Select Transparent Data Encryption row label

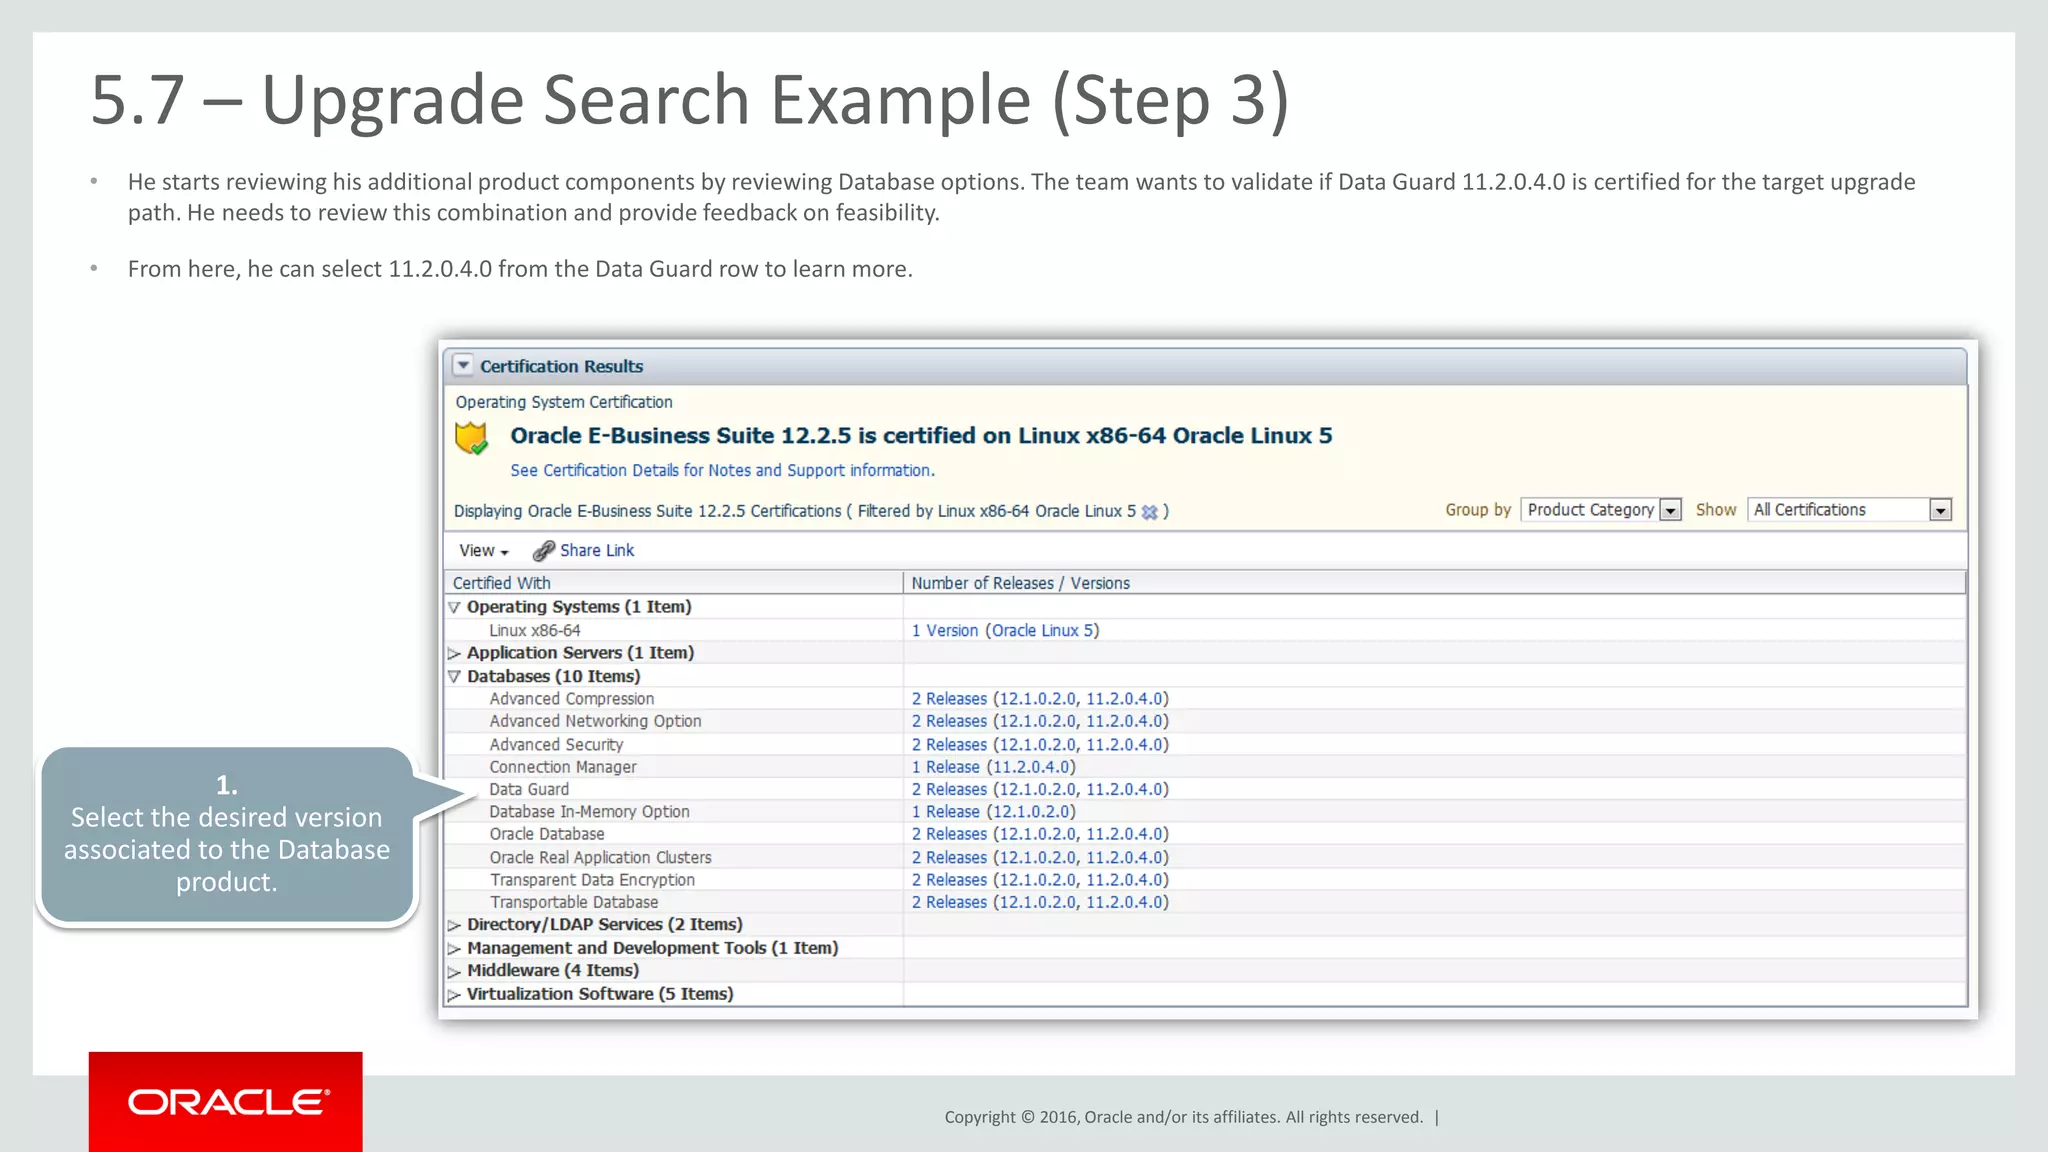tap(592, 880)
